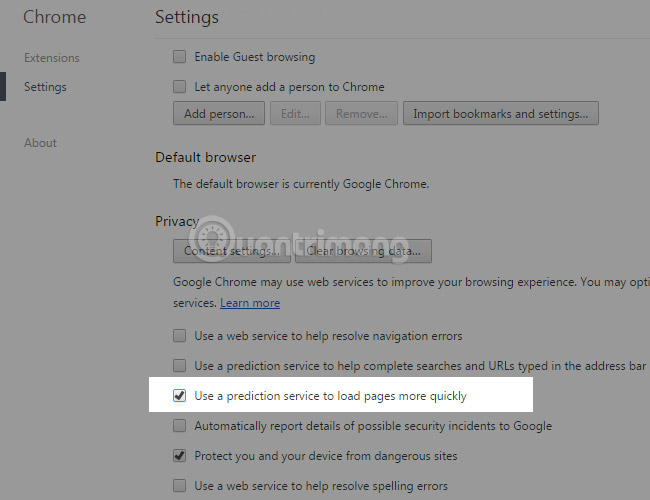
Task: Click the Settings page heading
Action: tap(187, 17)
